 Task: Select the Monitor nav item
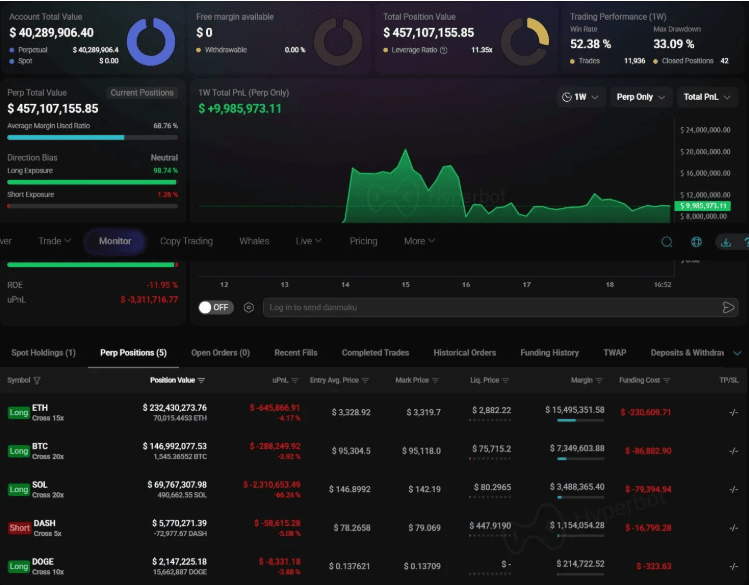(115, 241)
